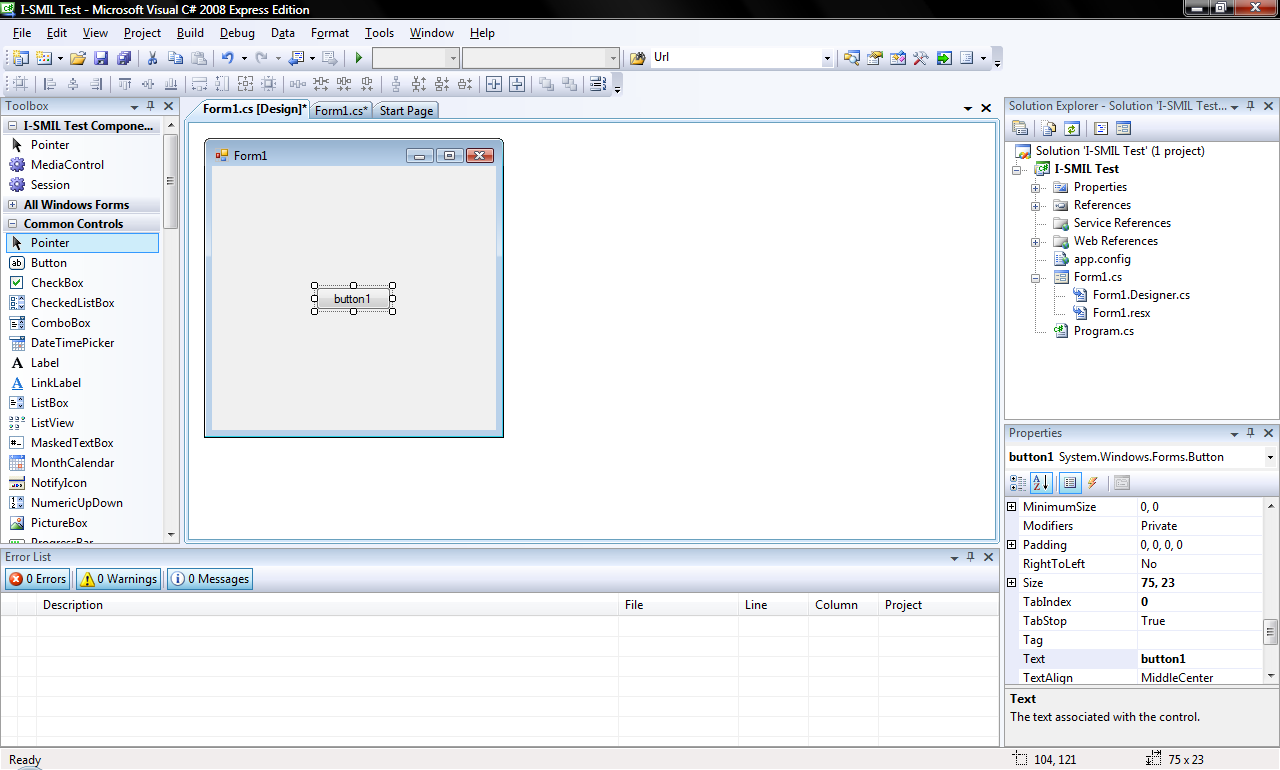This screenshot has height=770, width=1280.
Task: Click the Find in Files icon beside Url
Action: point(637,58)
